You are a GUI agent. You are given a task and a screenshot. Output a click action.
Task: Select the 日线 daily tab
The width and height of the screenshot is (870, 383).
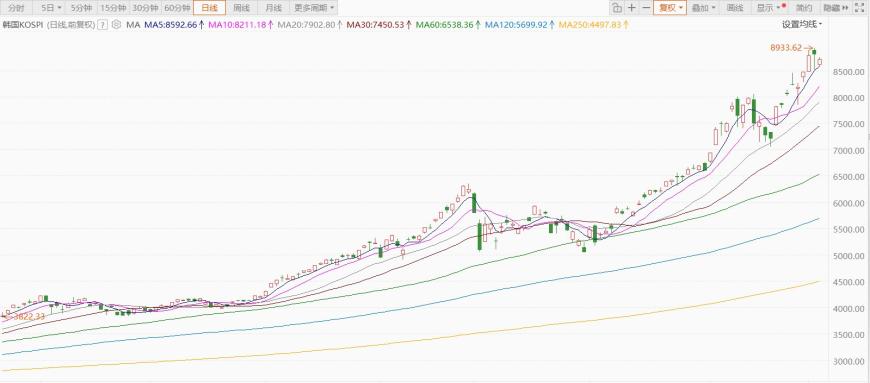[210, 8]
